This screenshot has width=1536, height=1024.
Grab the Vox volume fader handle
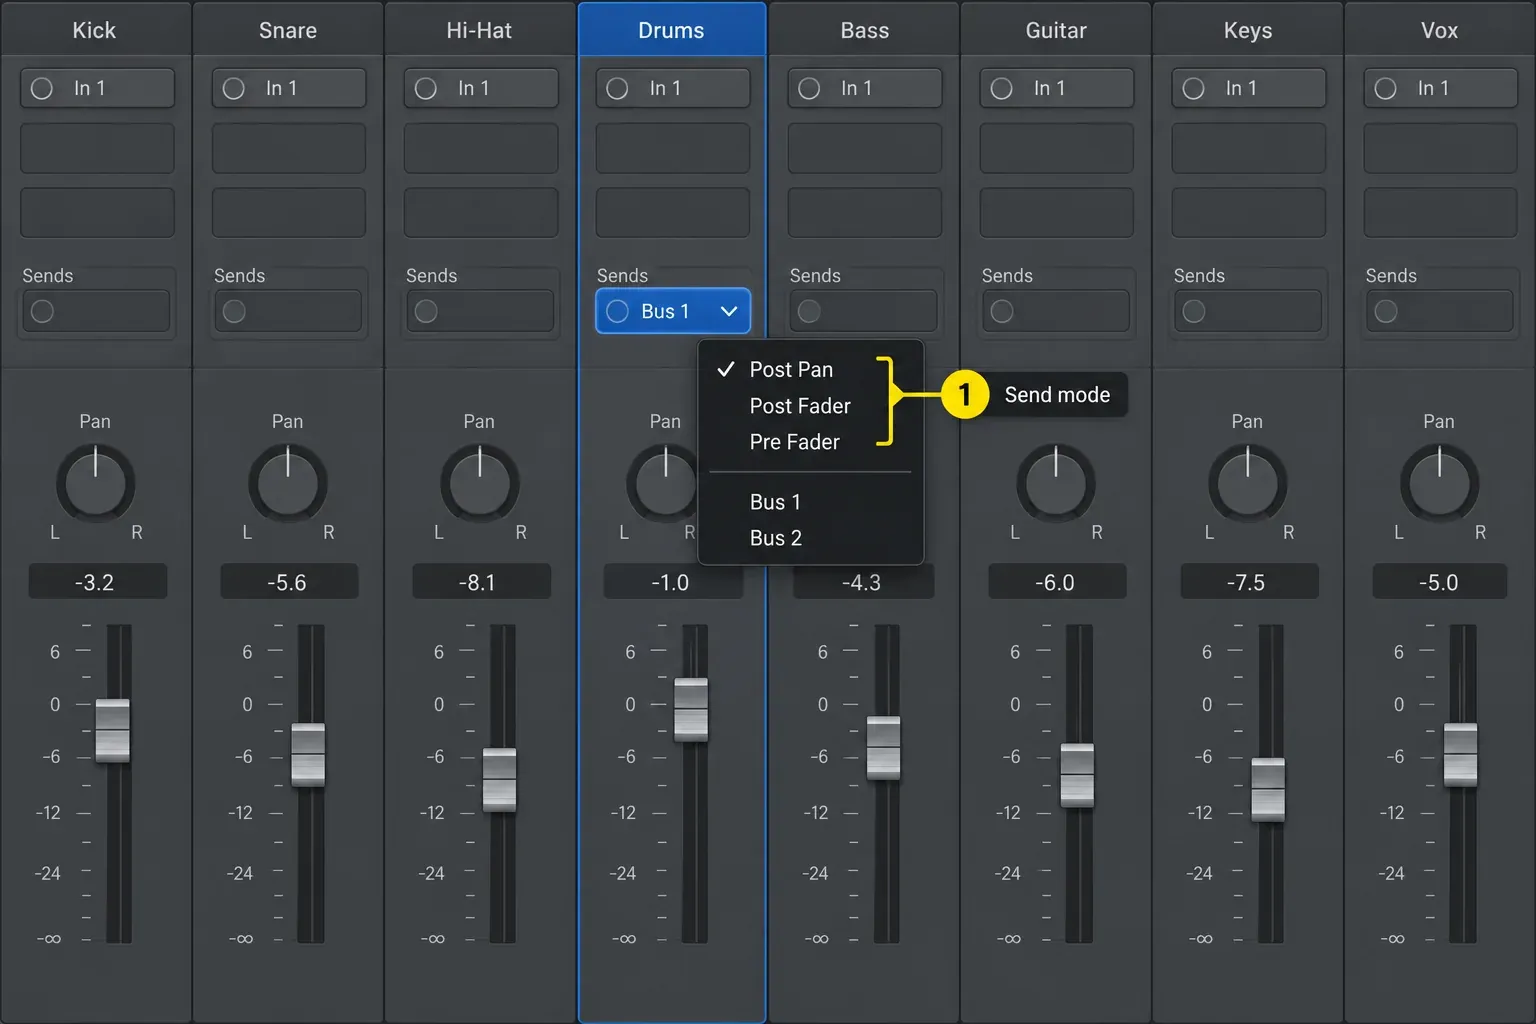(1461, 755)
